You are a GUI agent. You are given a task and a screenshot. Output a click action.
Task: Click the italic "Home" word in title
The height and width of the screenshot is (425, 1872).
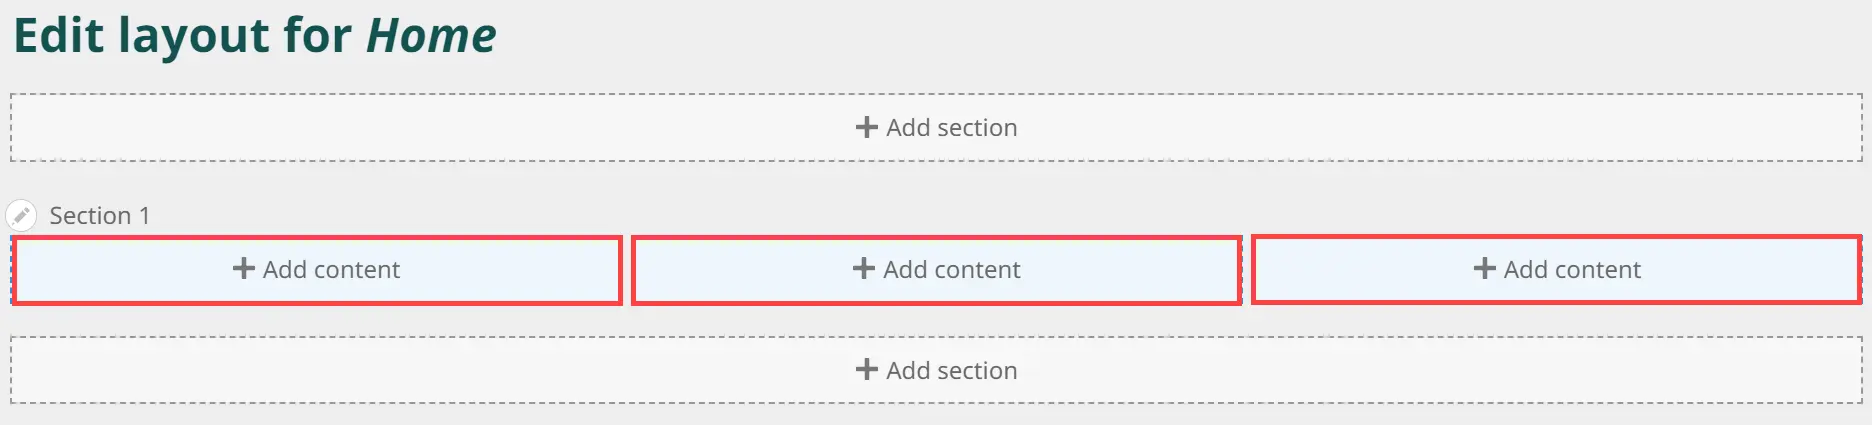tap(431, 36)
